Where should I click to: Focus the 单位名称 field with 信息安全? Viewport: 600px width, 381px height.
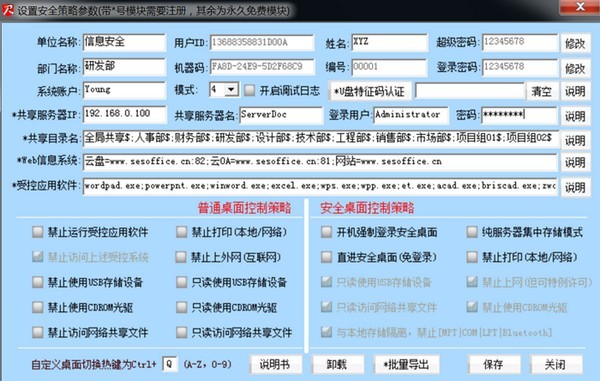tap(124, 42)
